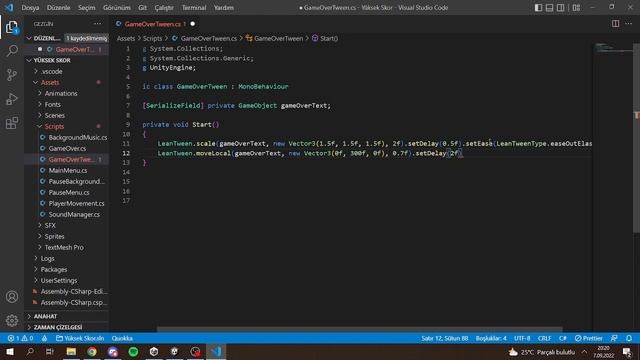Image resolution: width=640 pixels, height=360 pixels.
Task: Toggle the secondary sidebar layout icon
Action: click(x=560, y=8)
